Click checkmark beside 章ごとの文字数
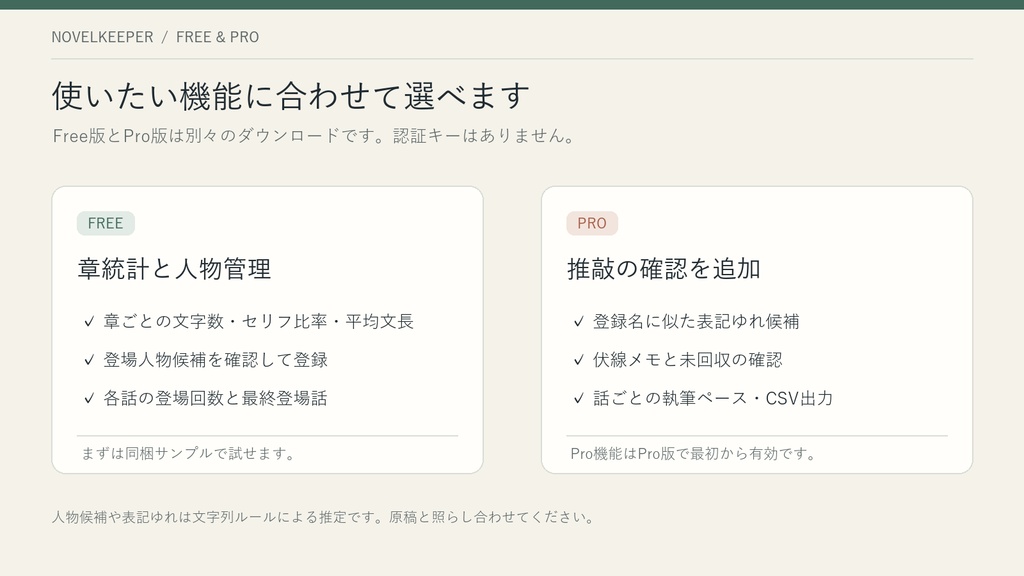 click(89, 321)
